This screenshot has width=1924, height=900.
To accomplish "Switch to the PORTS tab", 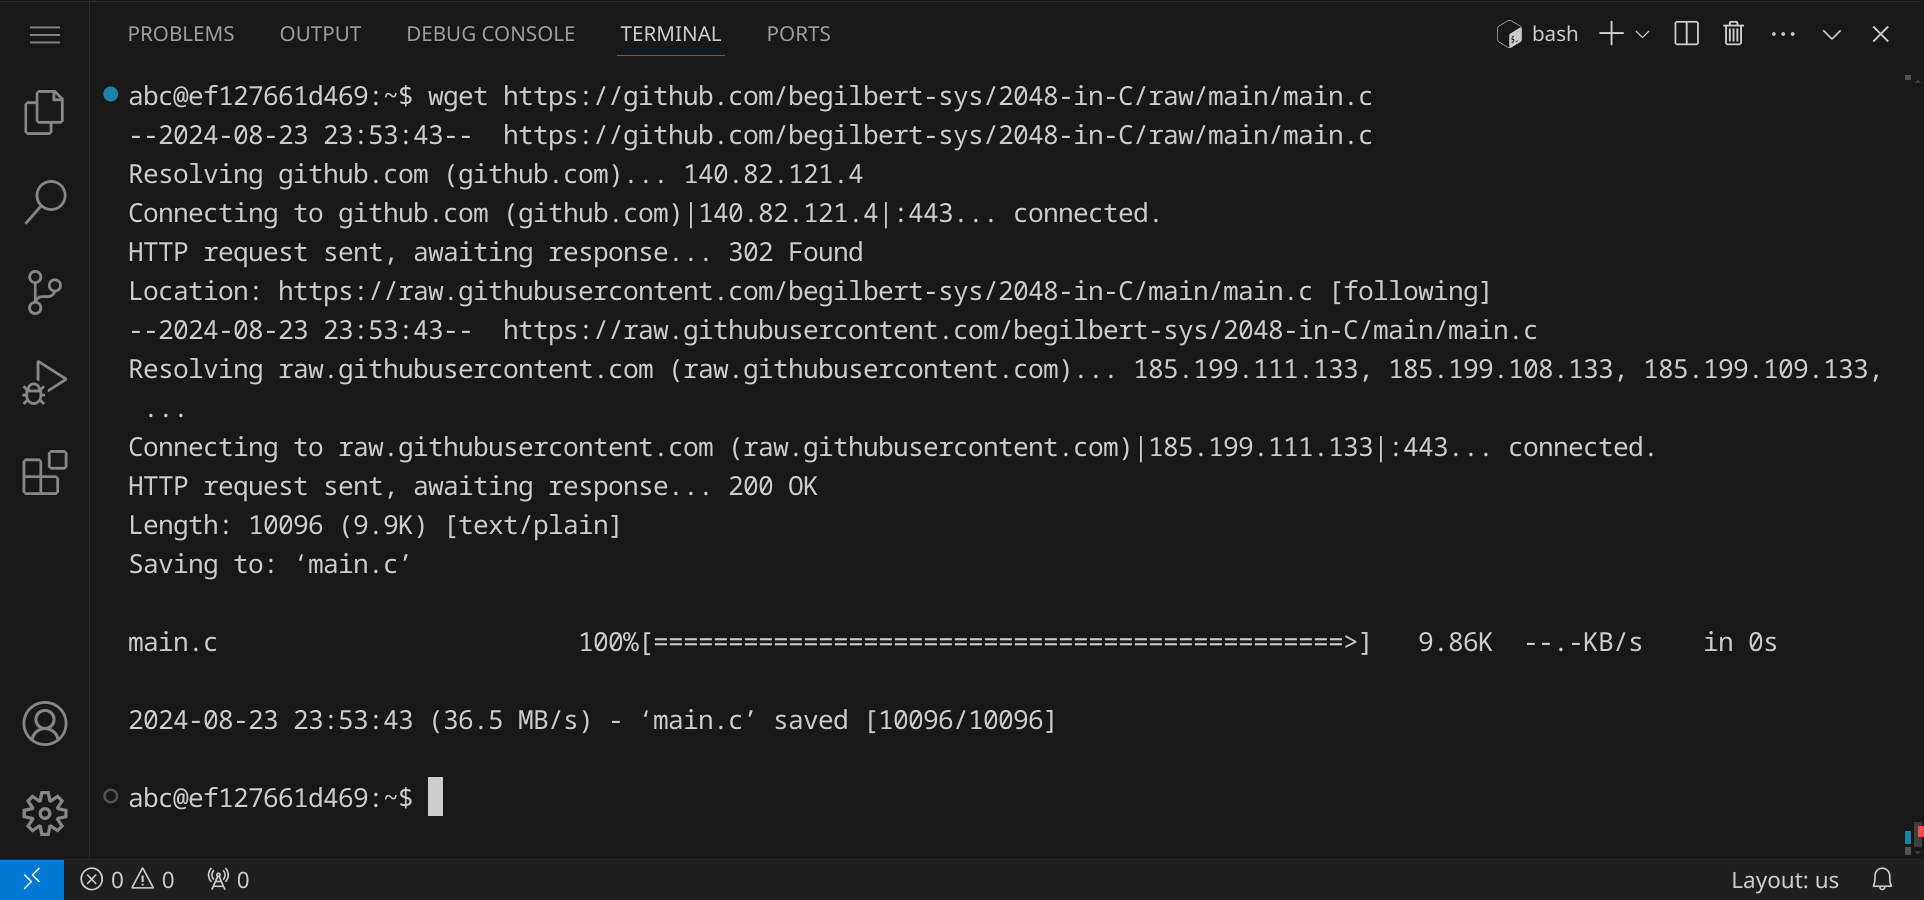I will tap(798, 34).
